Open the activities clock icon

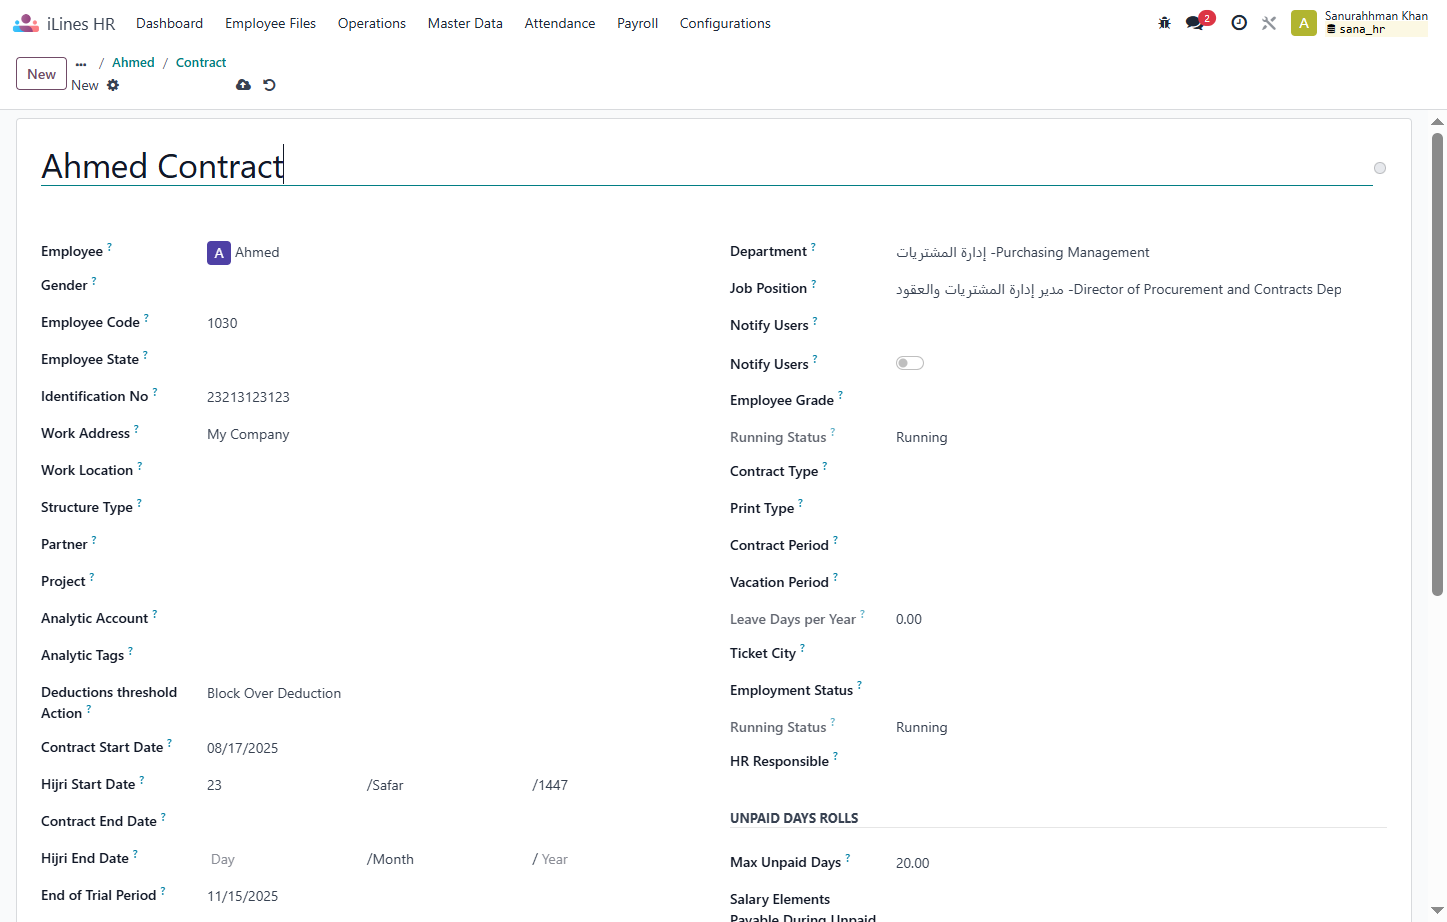coord(1239,23)
